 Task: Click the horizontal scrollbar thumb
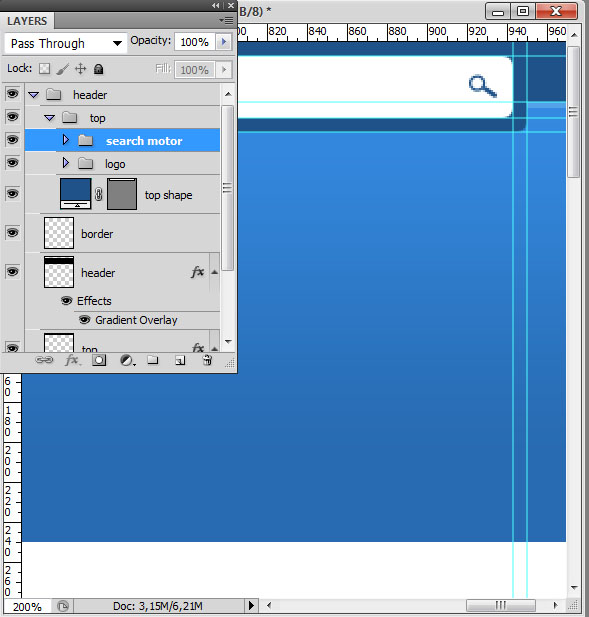click(500, 605)
